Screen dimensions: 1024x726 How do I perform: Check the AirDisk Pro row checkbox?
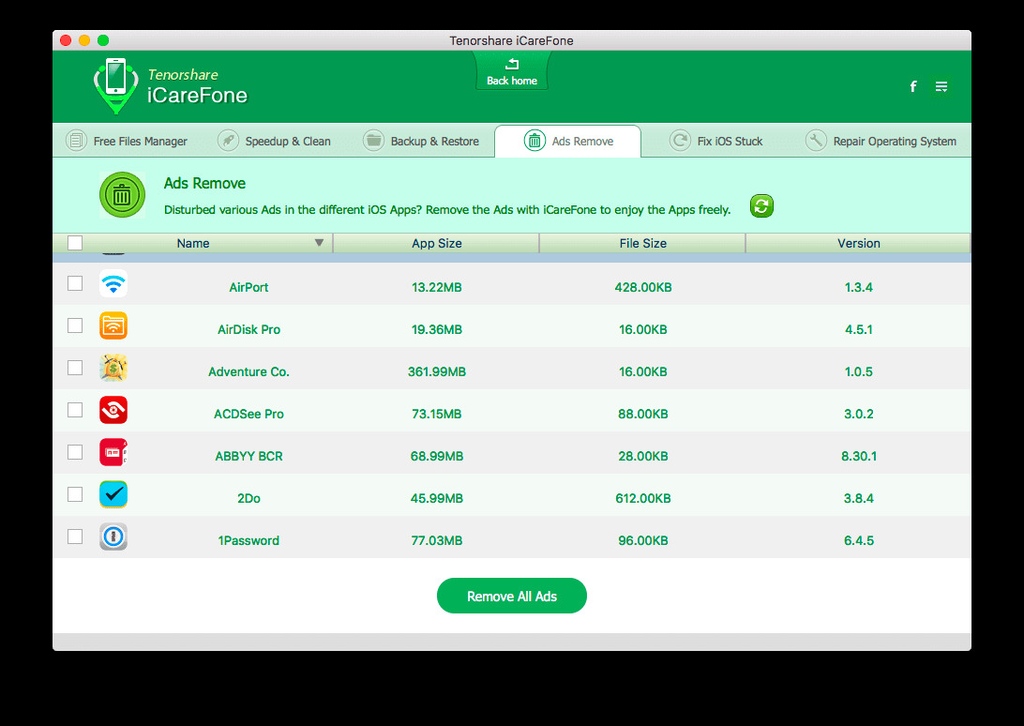pyautogui.click(x=75, y=325)
